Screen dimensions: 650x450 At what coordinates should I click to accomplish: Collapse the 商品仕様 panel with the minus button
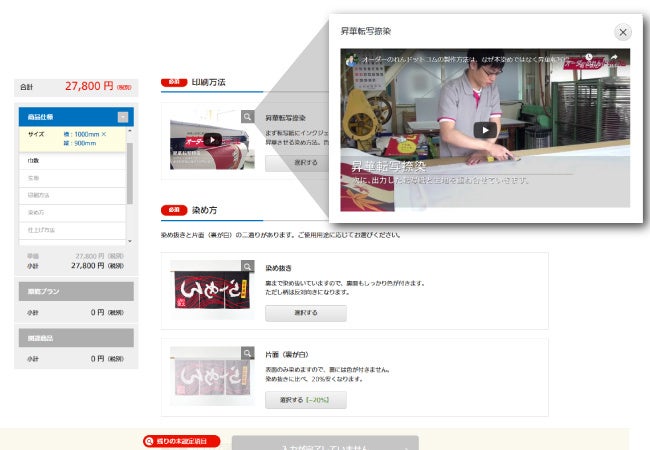tap(123, 117)
